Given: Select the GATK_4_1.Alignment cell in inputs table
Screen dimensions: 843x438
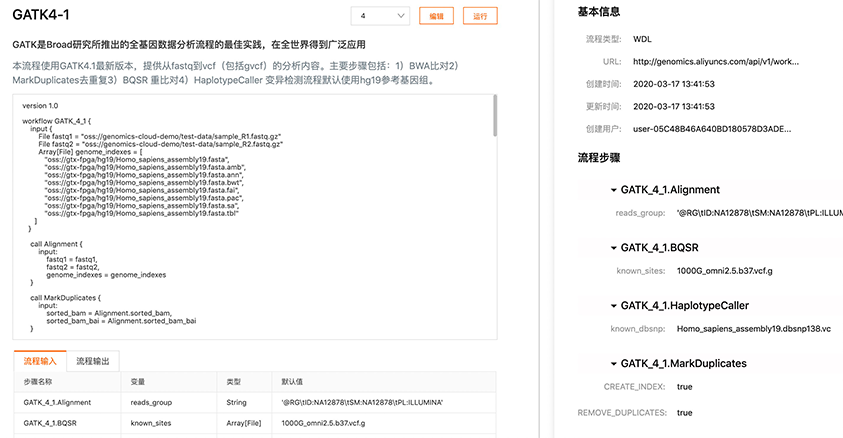Looking at the screenshot, I should (x=57, y=402).
